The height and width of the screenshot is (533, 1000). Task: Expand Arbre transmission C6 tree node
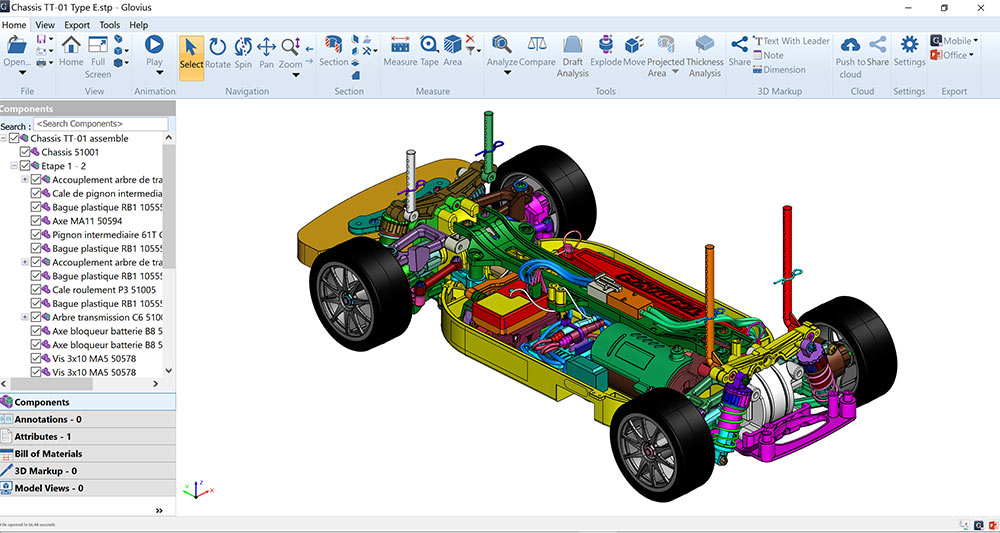tap(25, 317)
